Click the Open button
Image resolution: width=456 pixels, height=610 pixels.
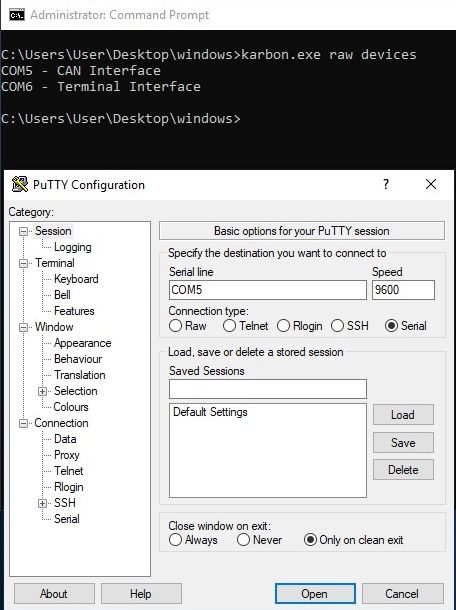(x=315, y=594)
